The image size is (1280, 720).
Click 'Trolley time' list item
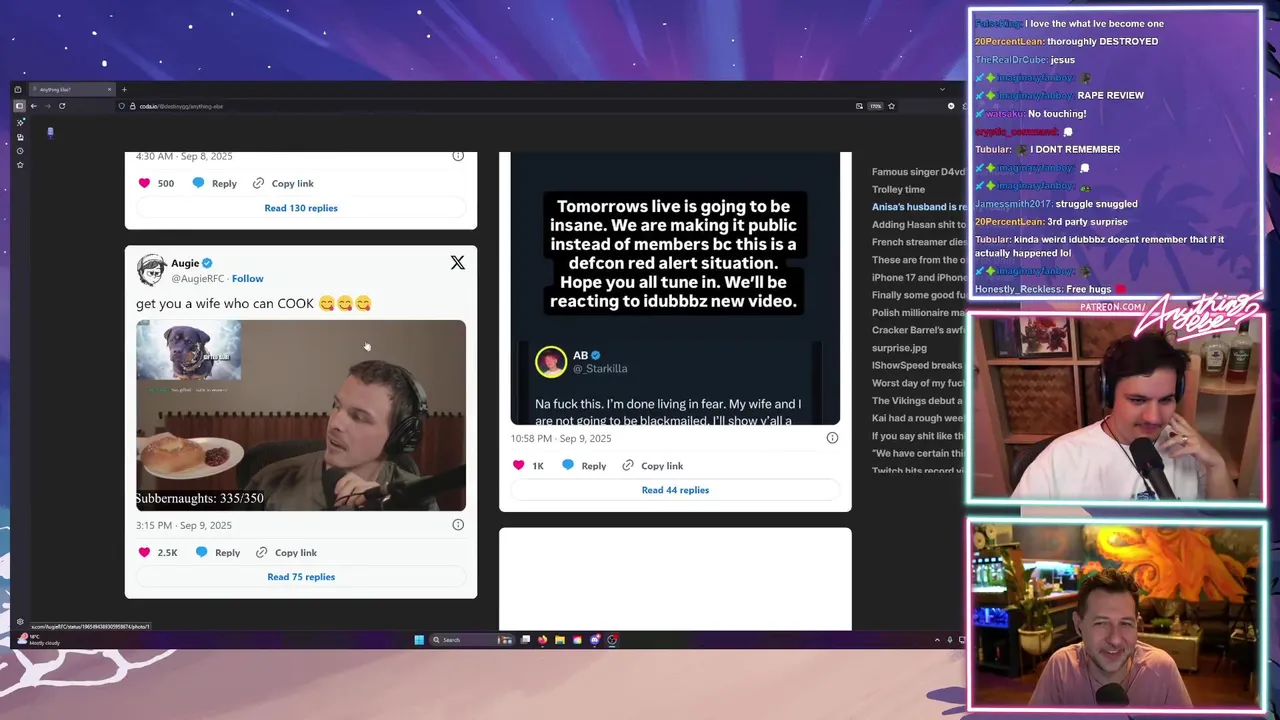coord(898,189)
